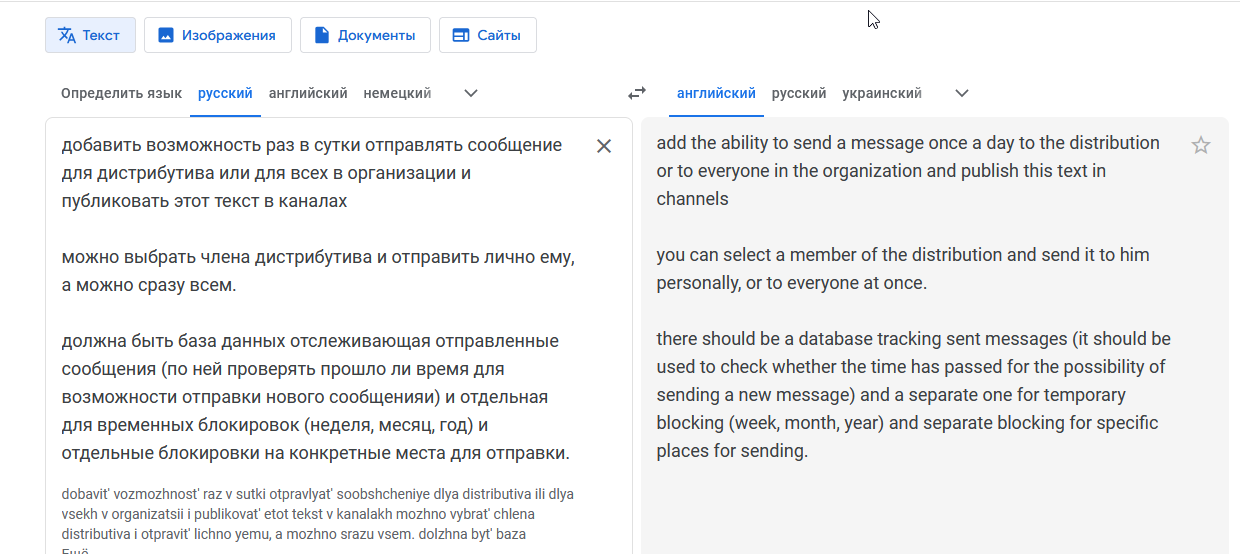Save translation with the star icon
1240x554 pixels.
click(1201, 146)
